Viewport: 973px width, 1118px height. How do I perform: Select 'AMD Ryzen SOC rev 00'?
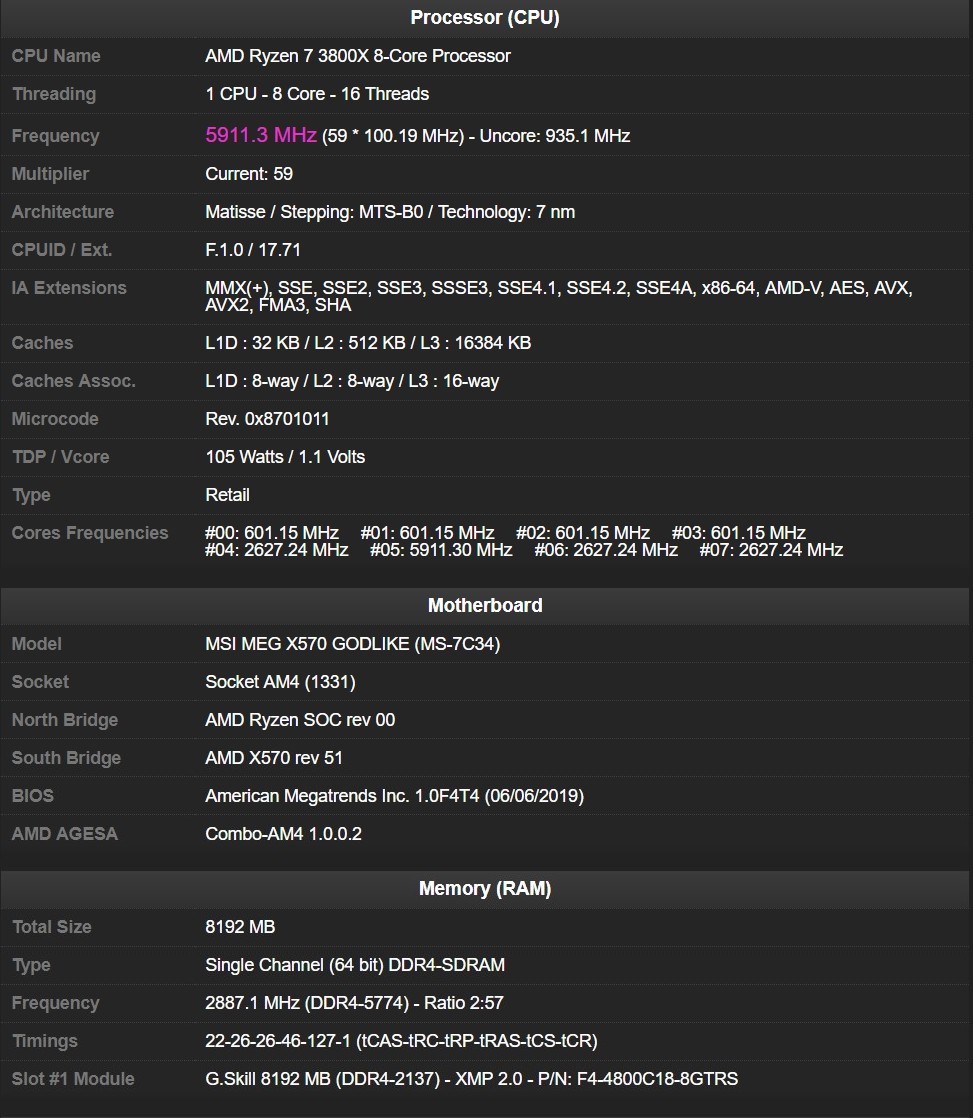(x=300, y=719)
